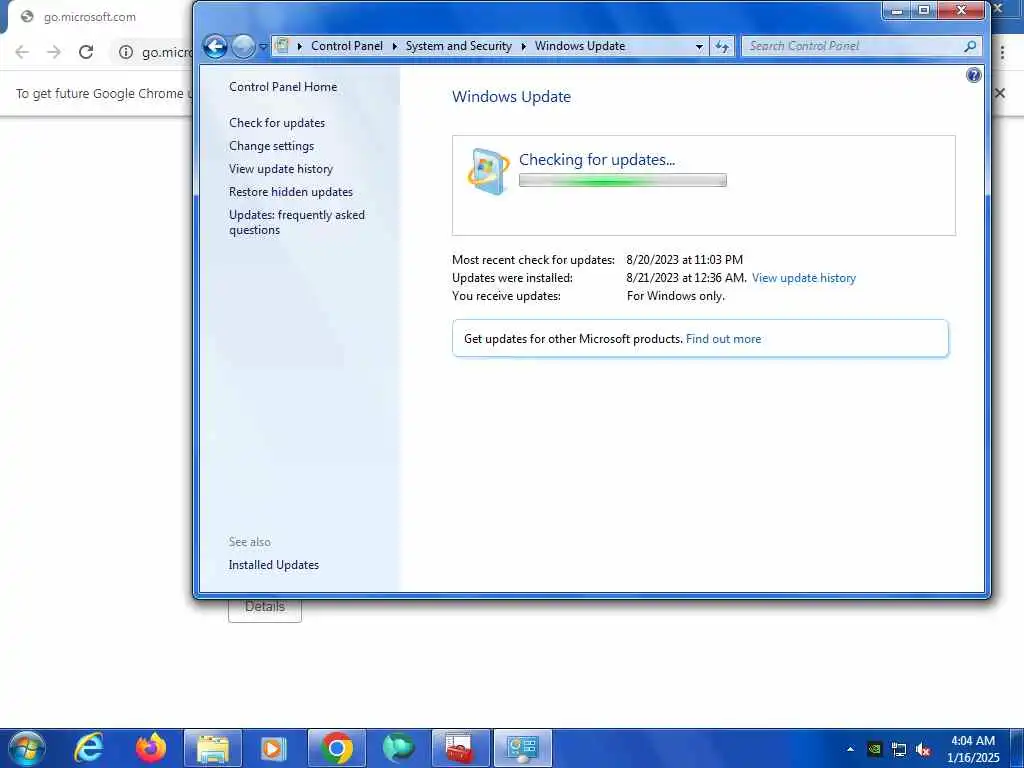Click the Control Panel forward arrow button
1024x768 pixels.
[x=243, y=46]
